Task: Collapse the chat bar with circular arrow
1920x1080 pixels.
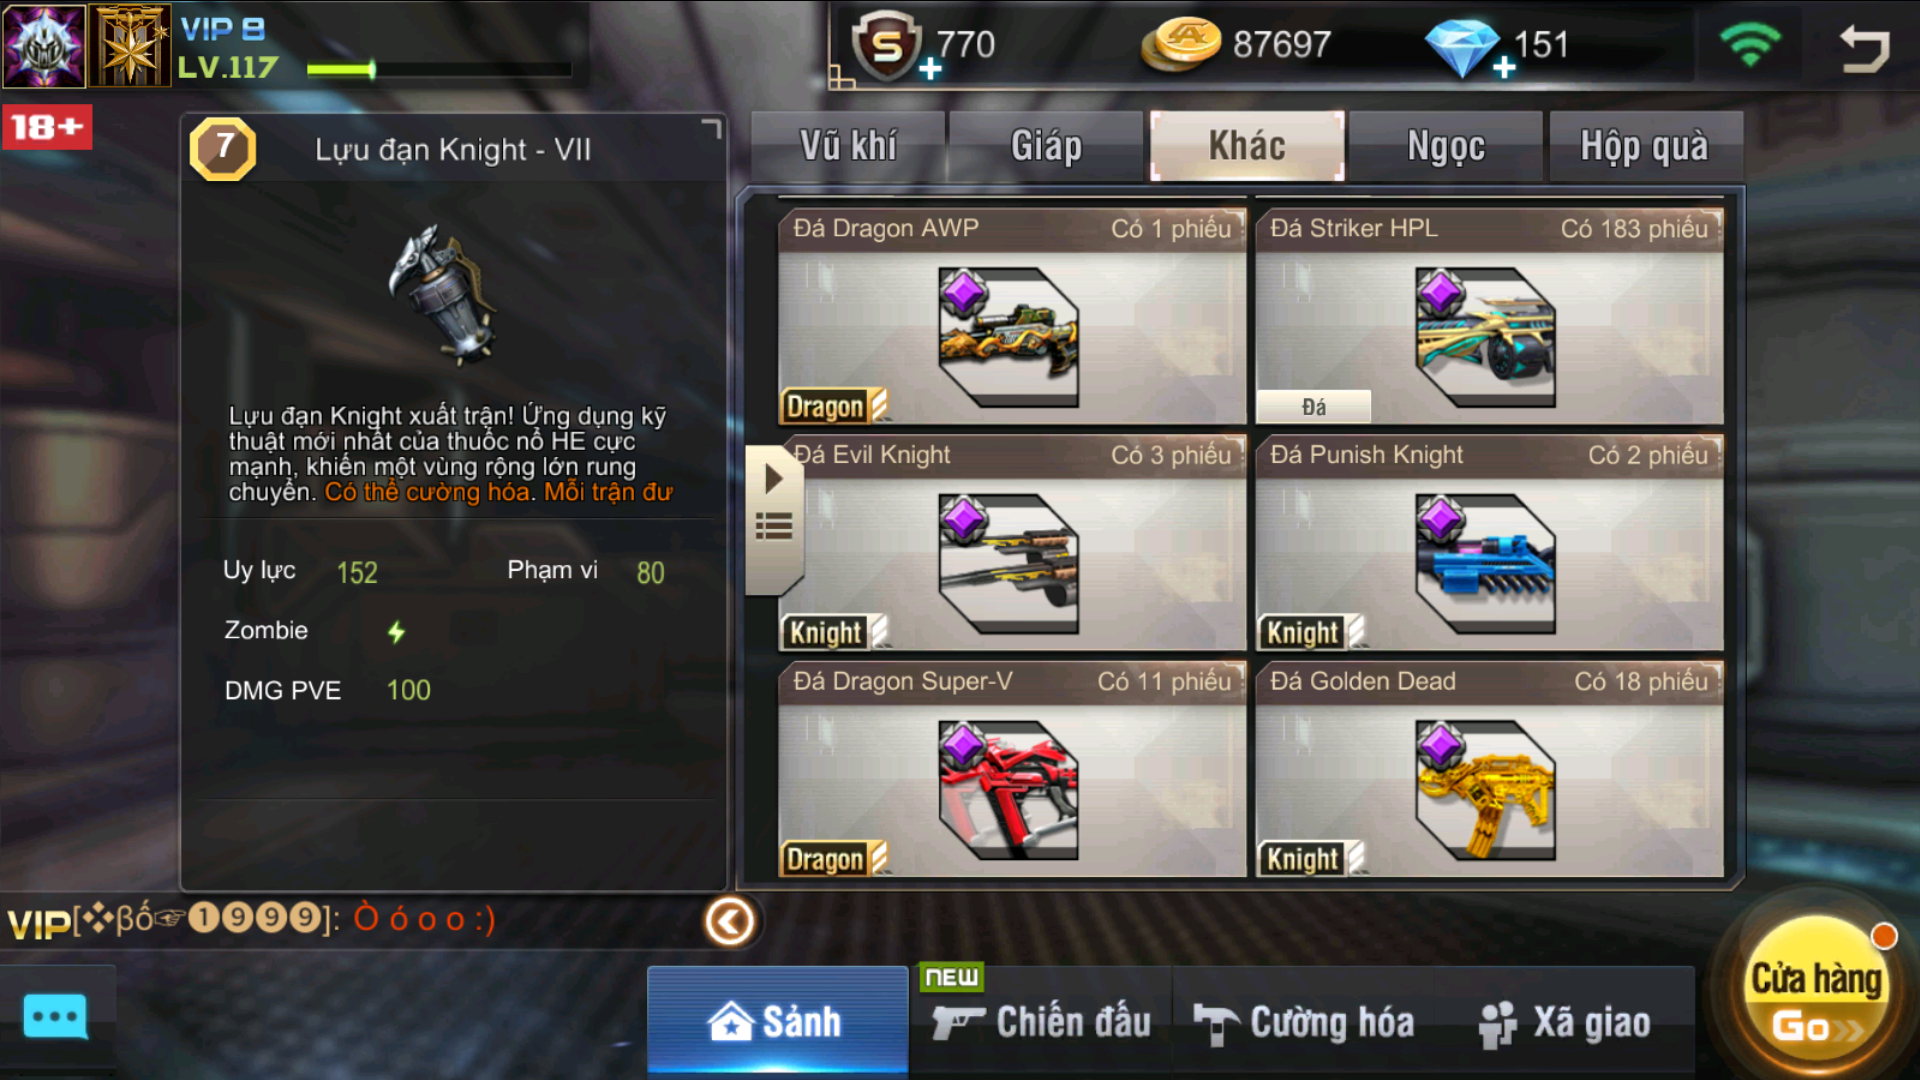Action: pos(730,921)
